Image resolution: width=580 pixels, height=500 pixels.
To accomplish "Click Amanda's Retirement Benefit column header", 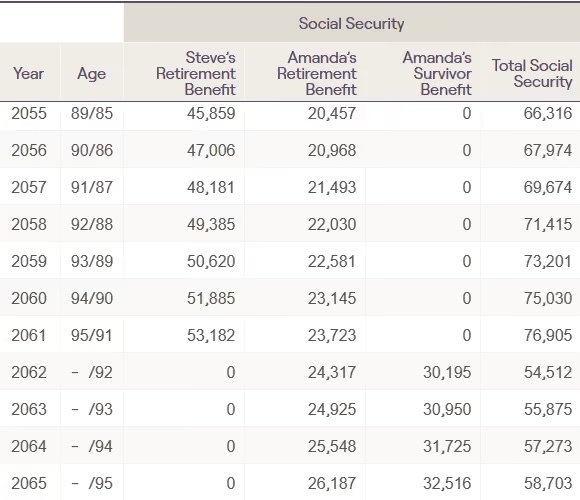I will (317, 73).
